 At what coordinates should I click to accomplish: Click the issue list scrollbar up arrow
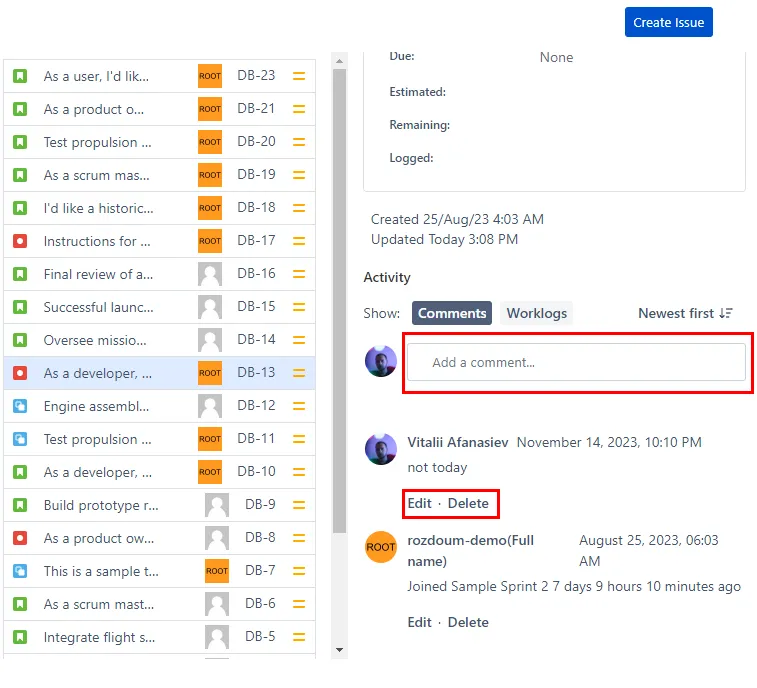pyautogui.click(x=339, y=61)
